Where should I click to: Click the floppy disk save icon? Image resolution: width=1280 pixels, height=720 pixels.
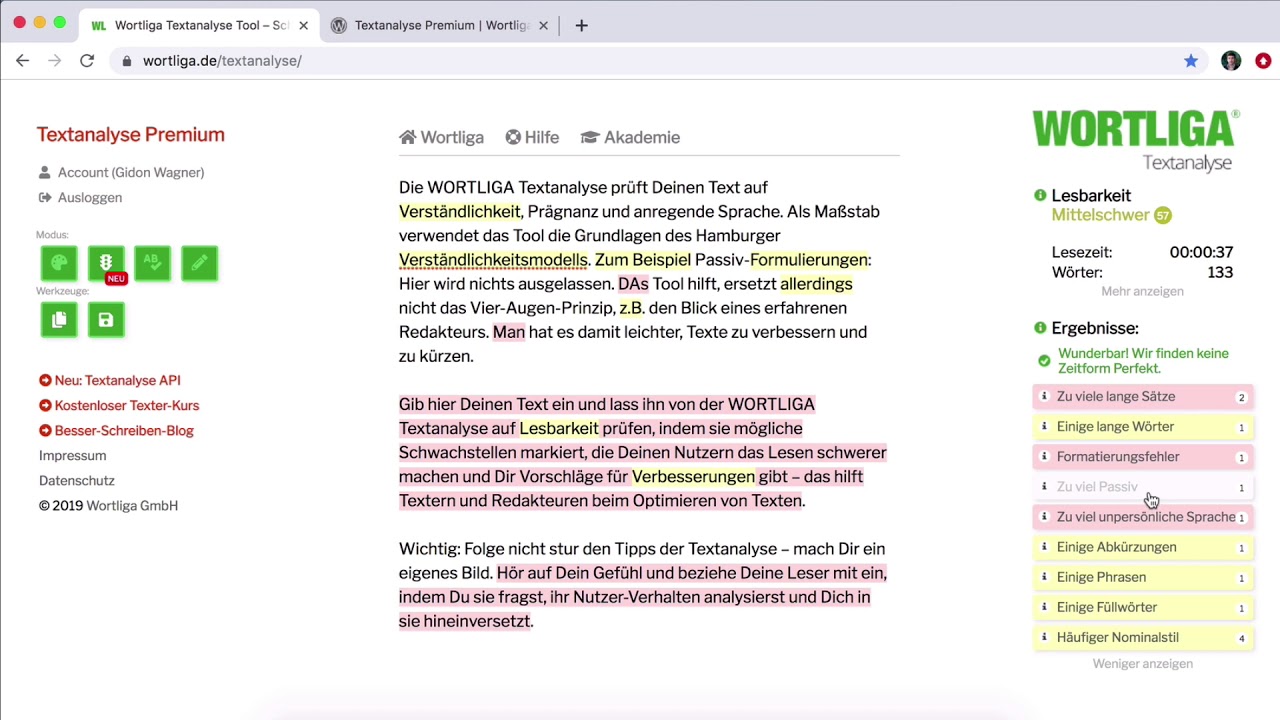tap(106, 320)
